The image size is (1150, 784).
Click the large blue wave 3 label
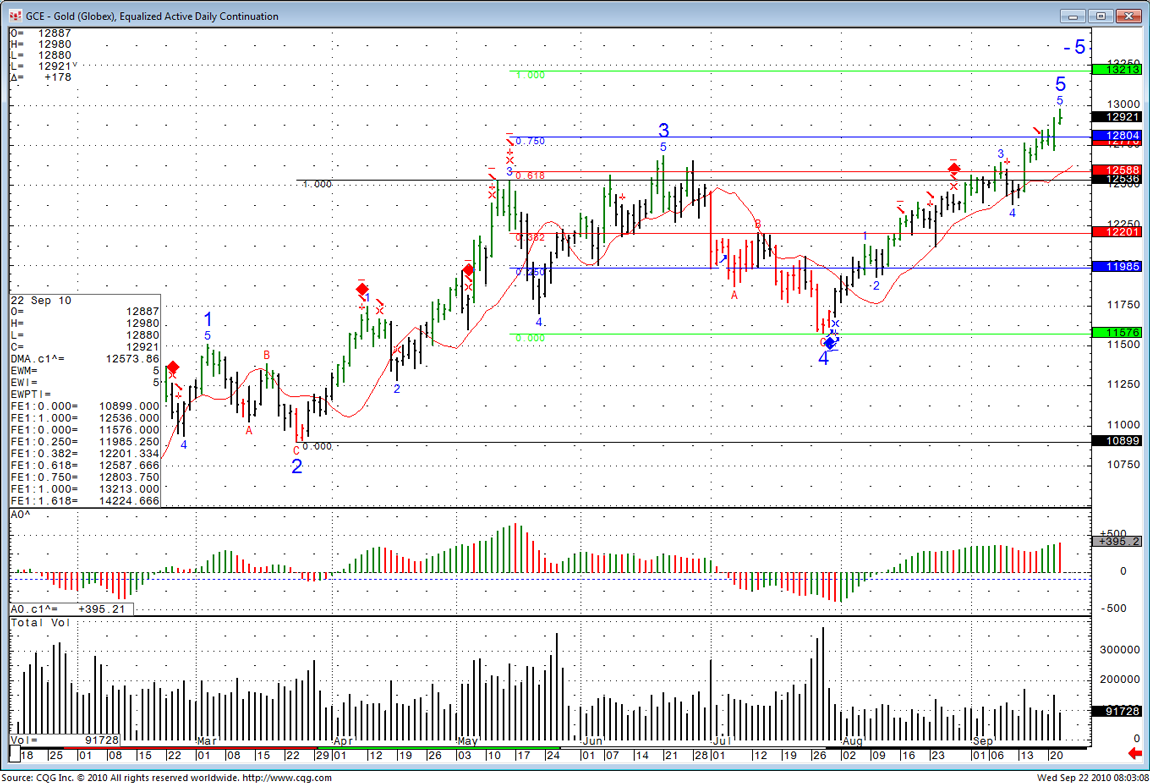tap(663, 130)
